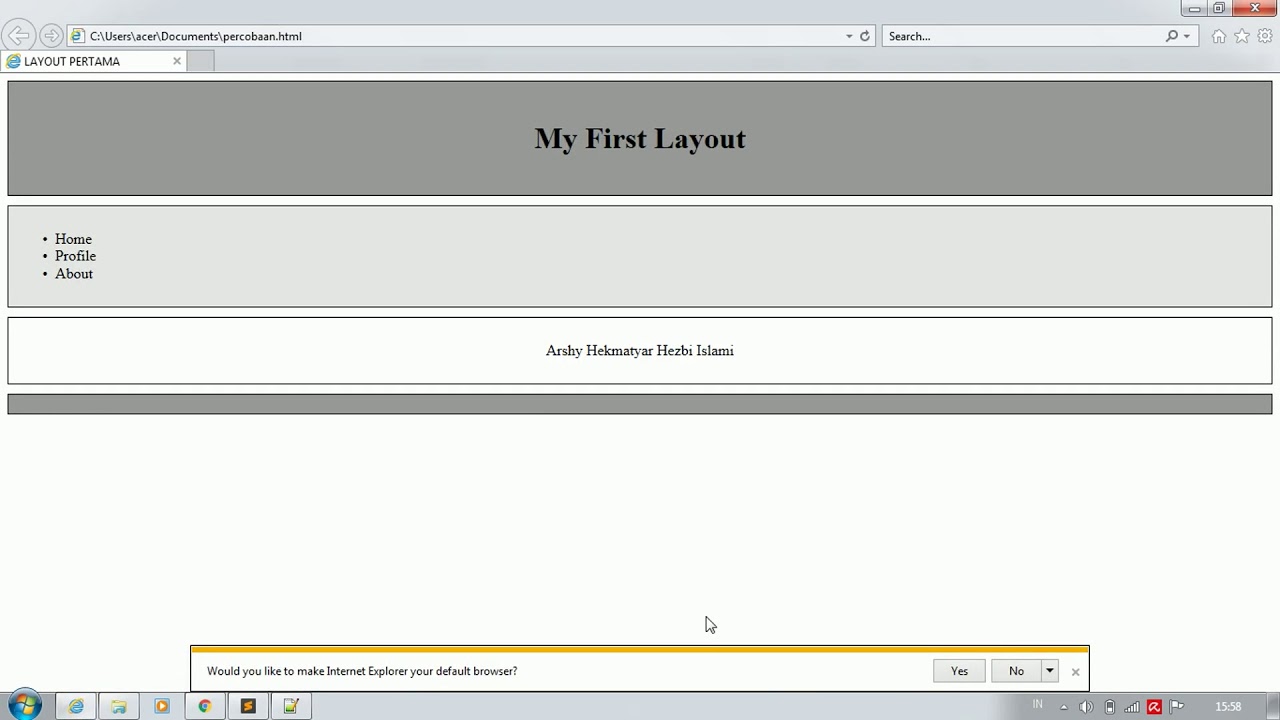The width and height of the screenshot is (1280, 720).
Task: Open the network signal tray icon
Action: [x=1132, y=707]
